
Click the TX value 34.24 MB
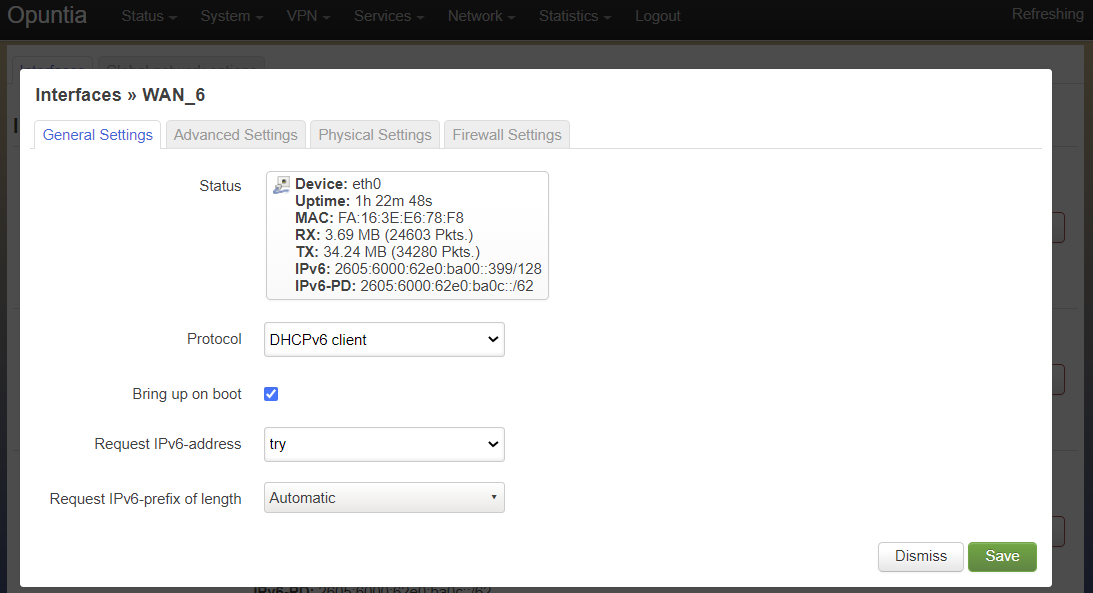click(x=355, y=252)
